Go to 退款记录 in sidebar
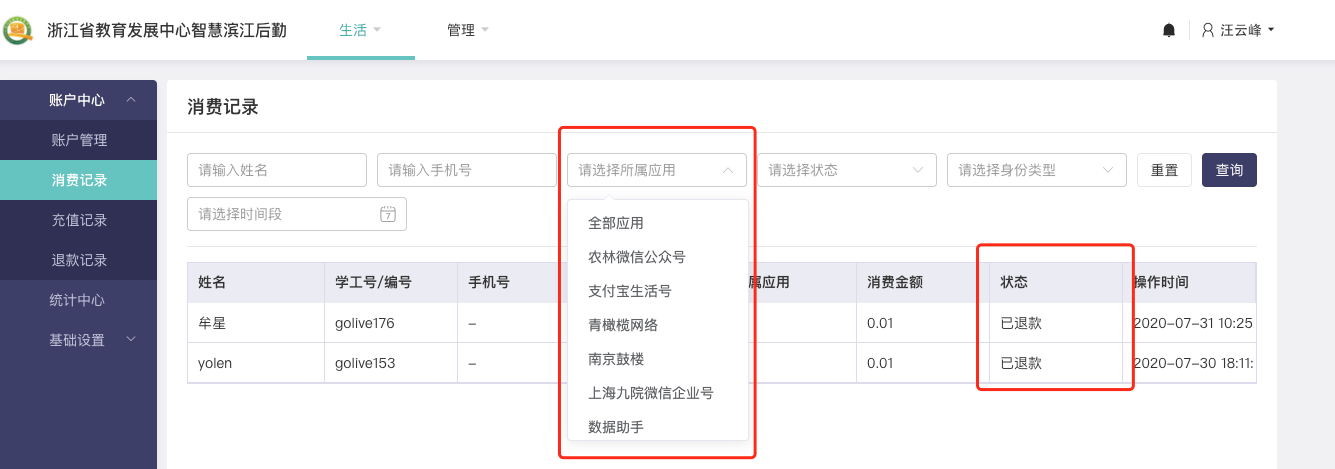Viewport: 1335px width, 469px height. [x=79, y=260]
